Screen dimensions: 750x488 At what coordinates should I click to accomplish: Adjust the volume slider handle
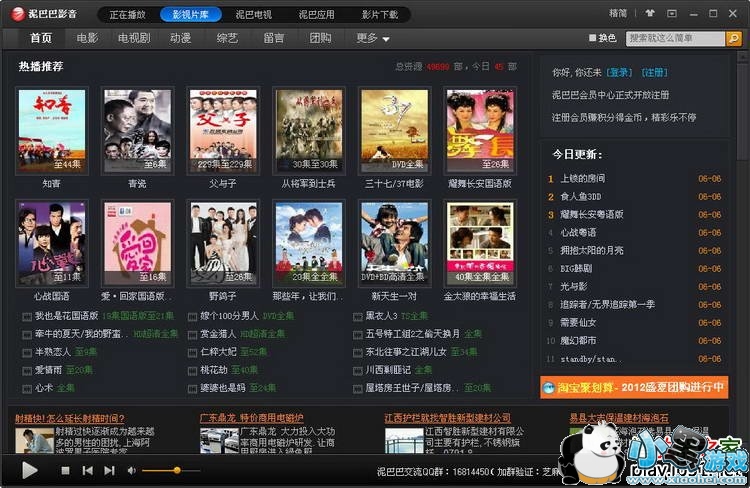pyautogui.click(x=177, y=470)
